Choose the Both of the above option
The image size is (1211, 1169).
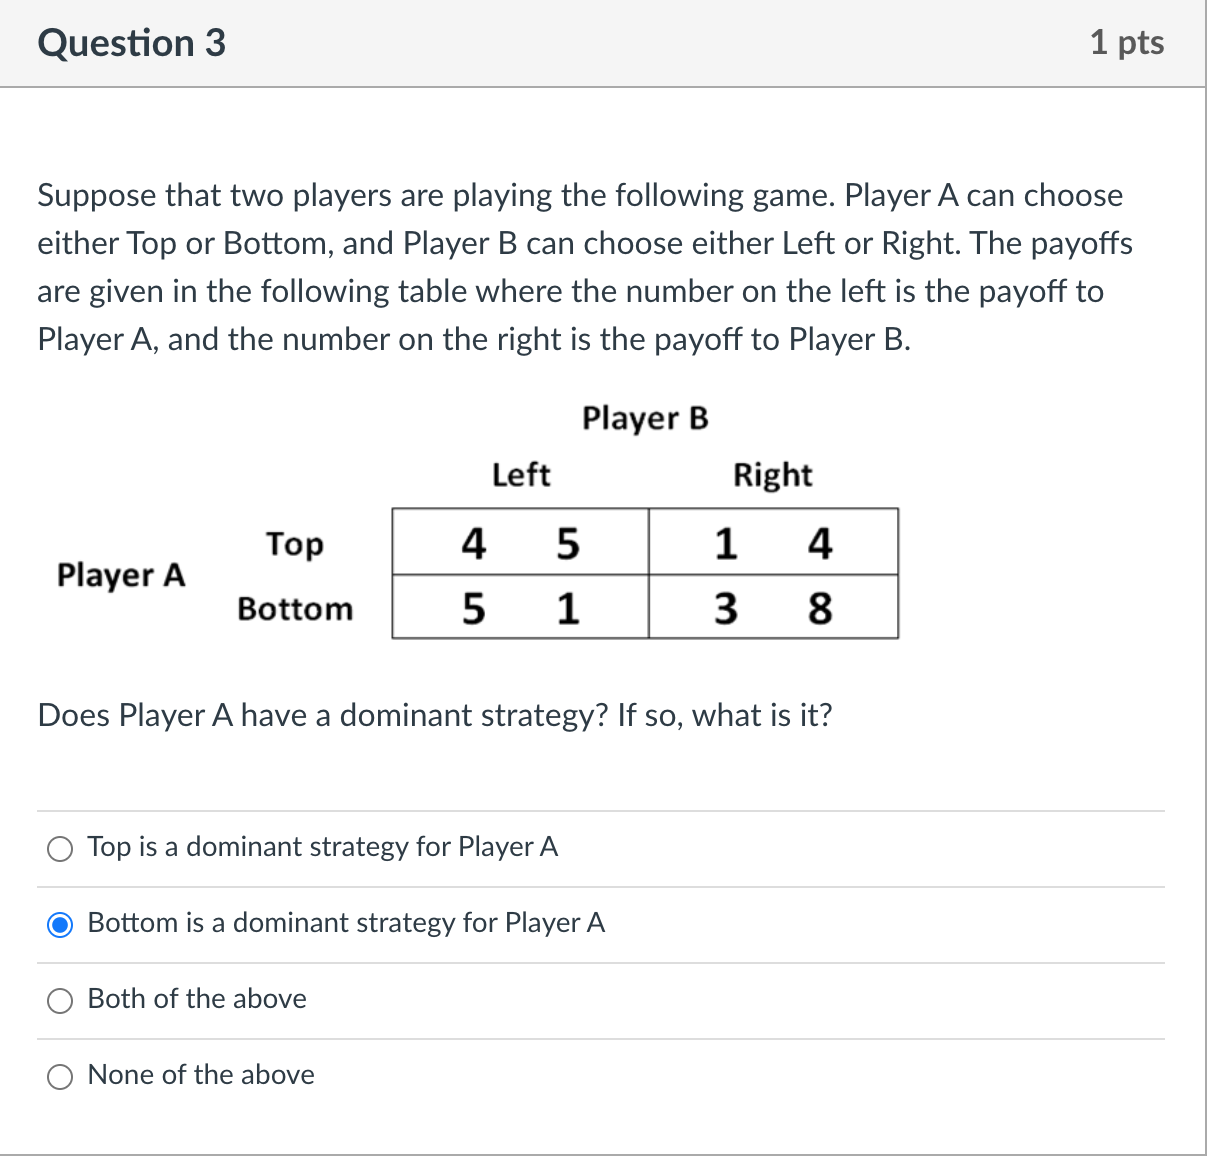click(x=60, y=1000)
